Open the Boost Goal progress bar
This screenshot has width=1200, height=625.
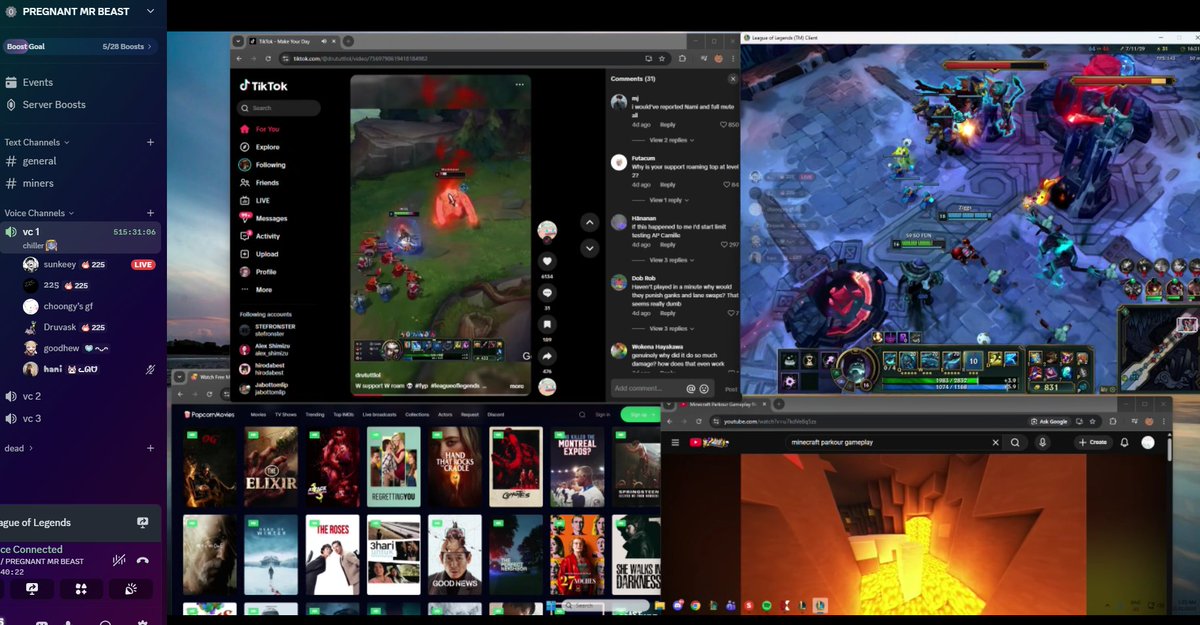(x=80, y=47)
